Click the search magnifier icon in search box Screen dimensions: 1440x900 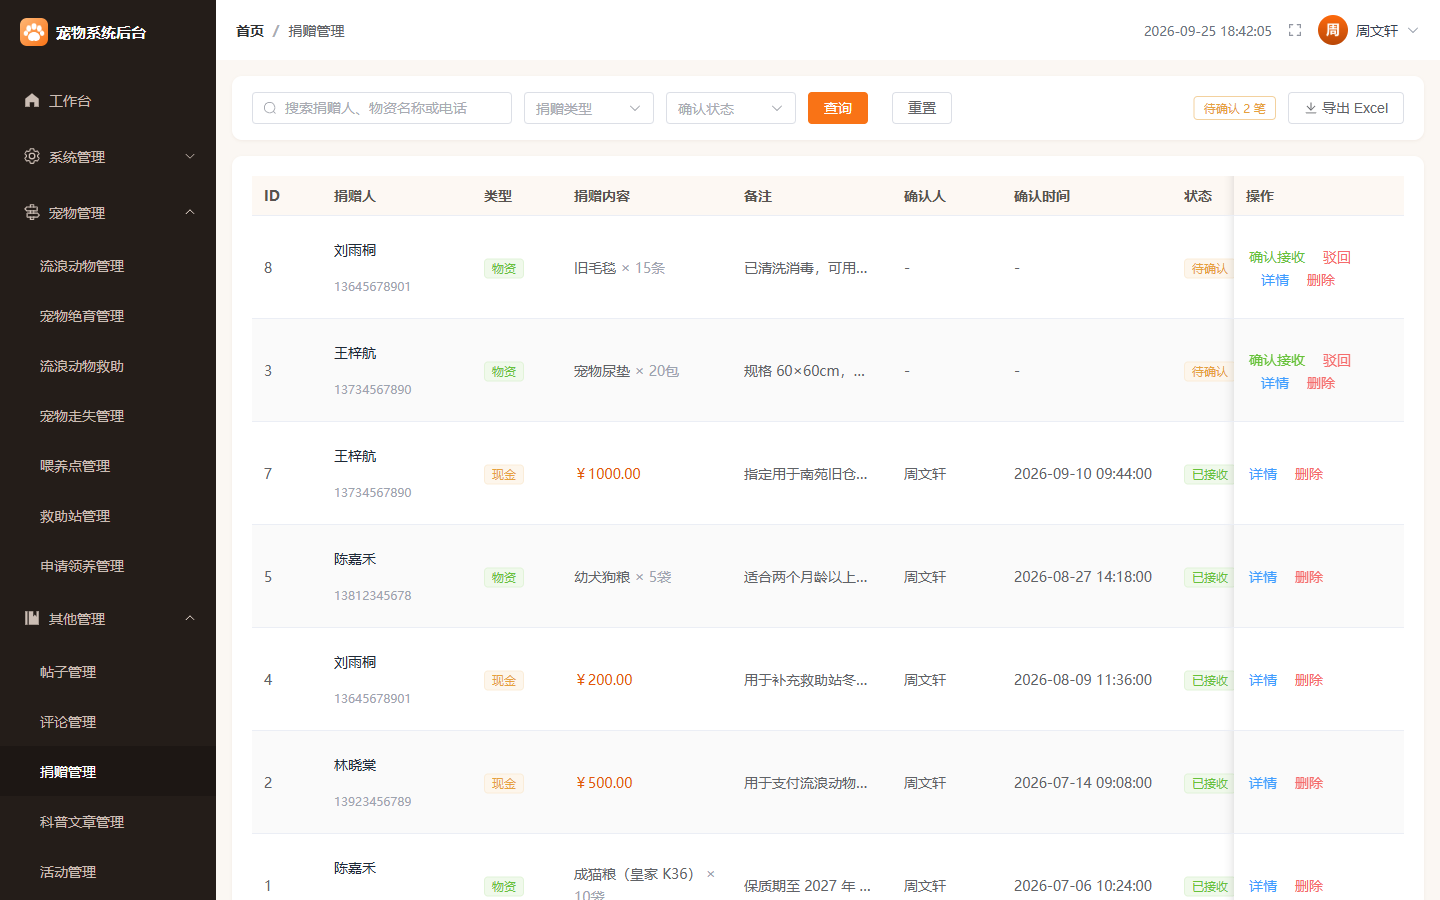tap(270, 108)
